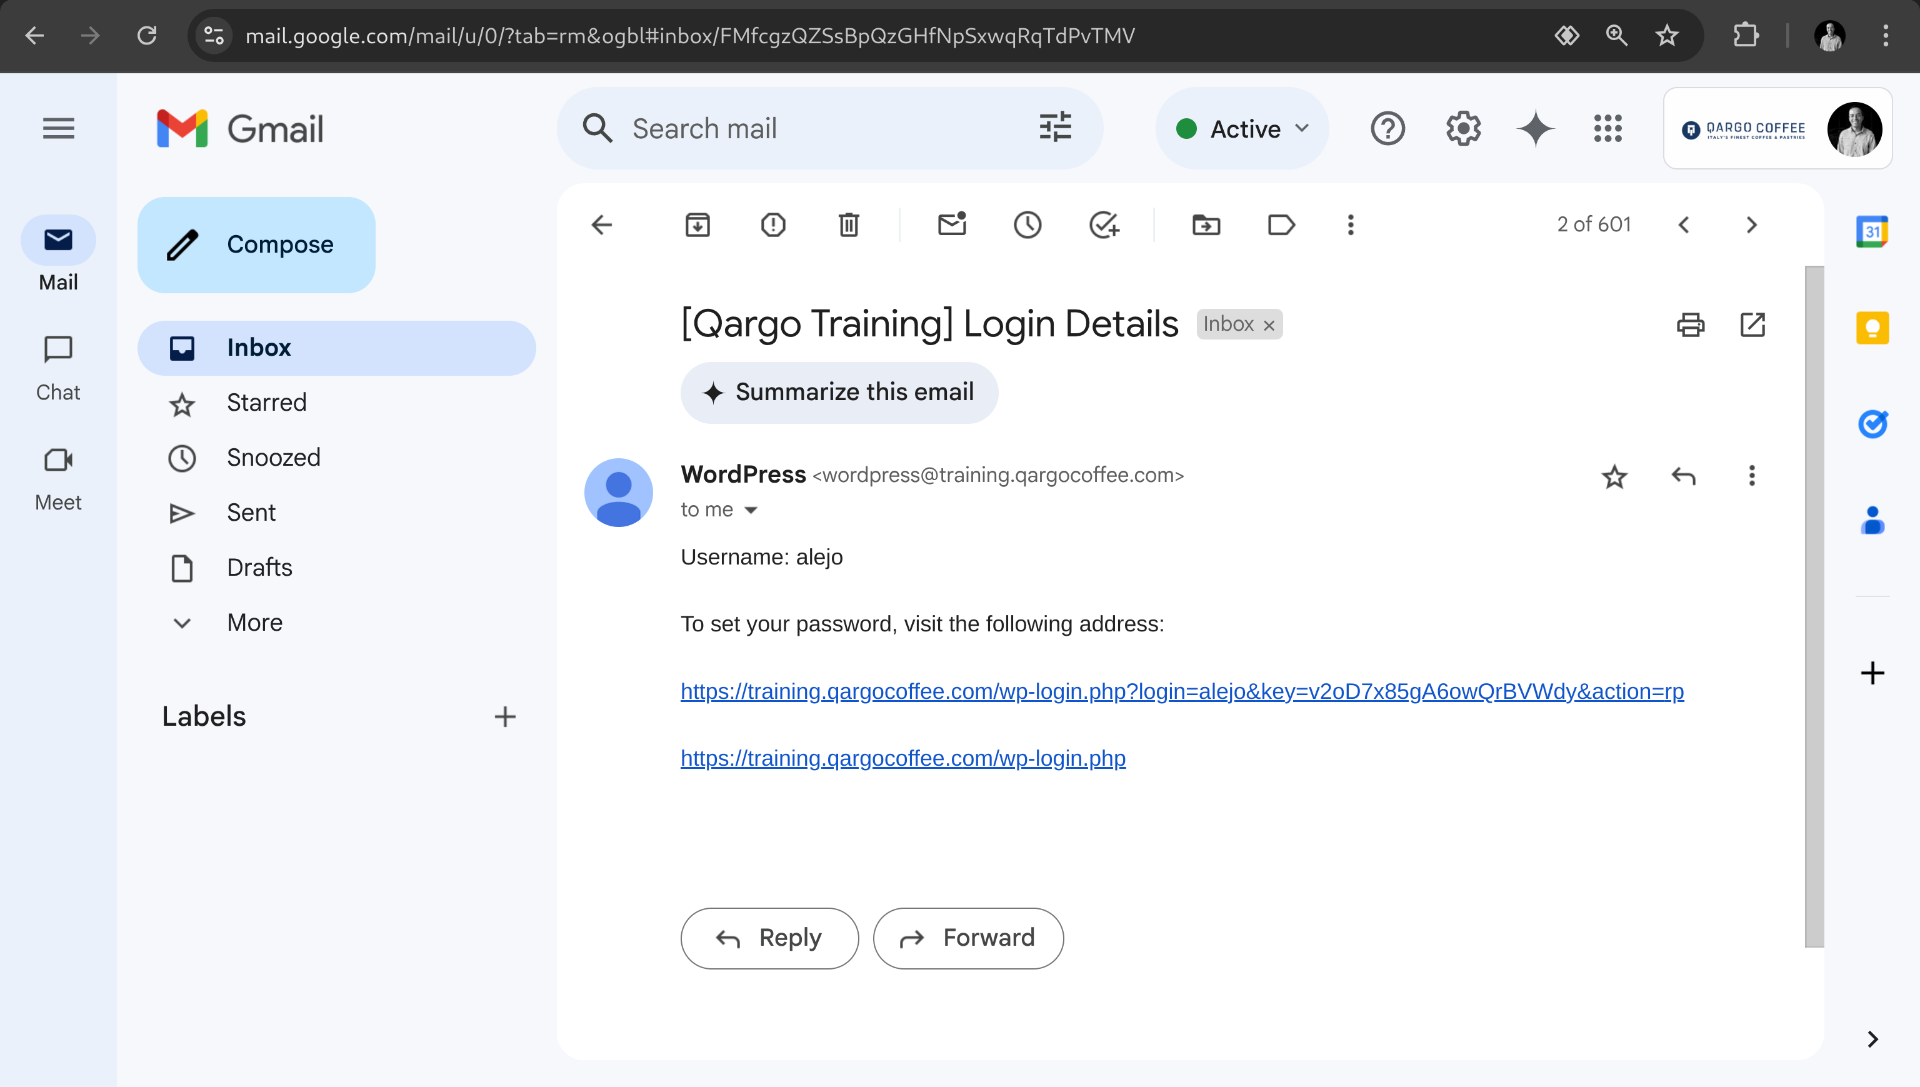Open the password reset link
Screen dimensions: 1920x1087
1182,691
